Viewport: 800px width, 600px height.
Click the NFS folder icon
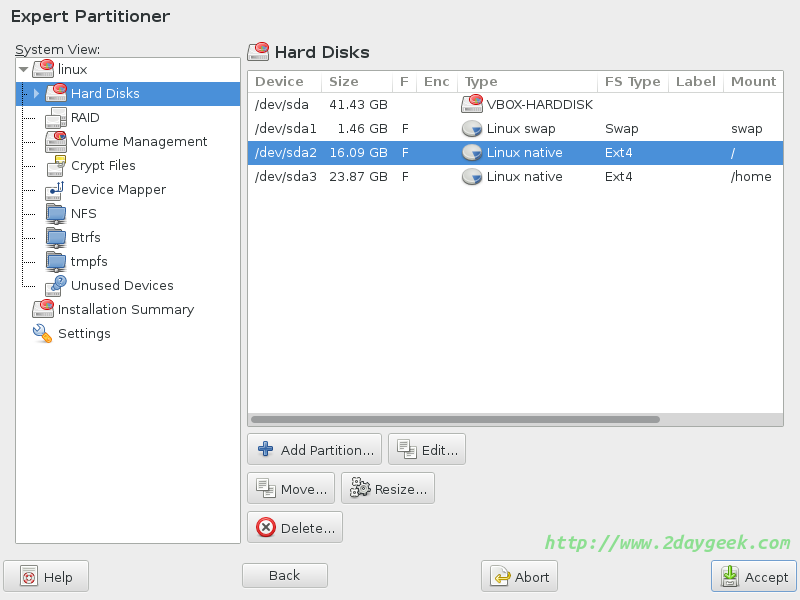(55, 214)
